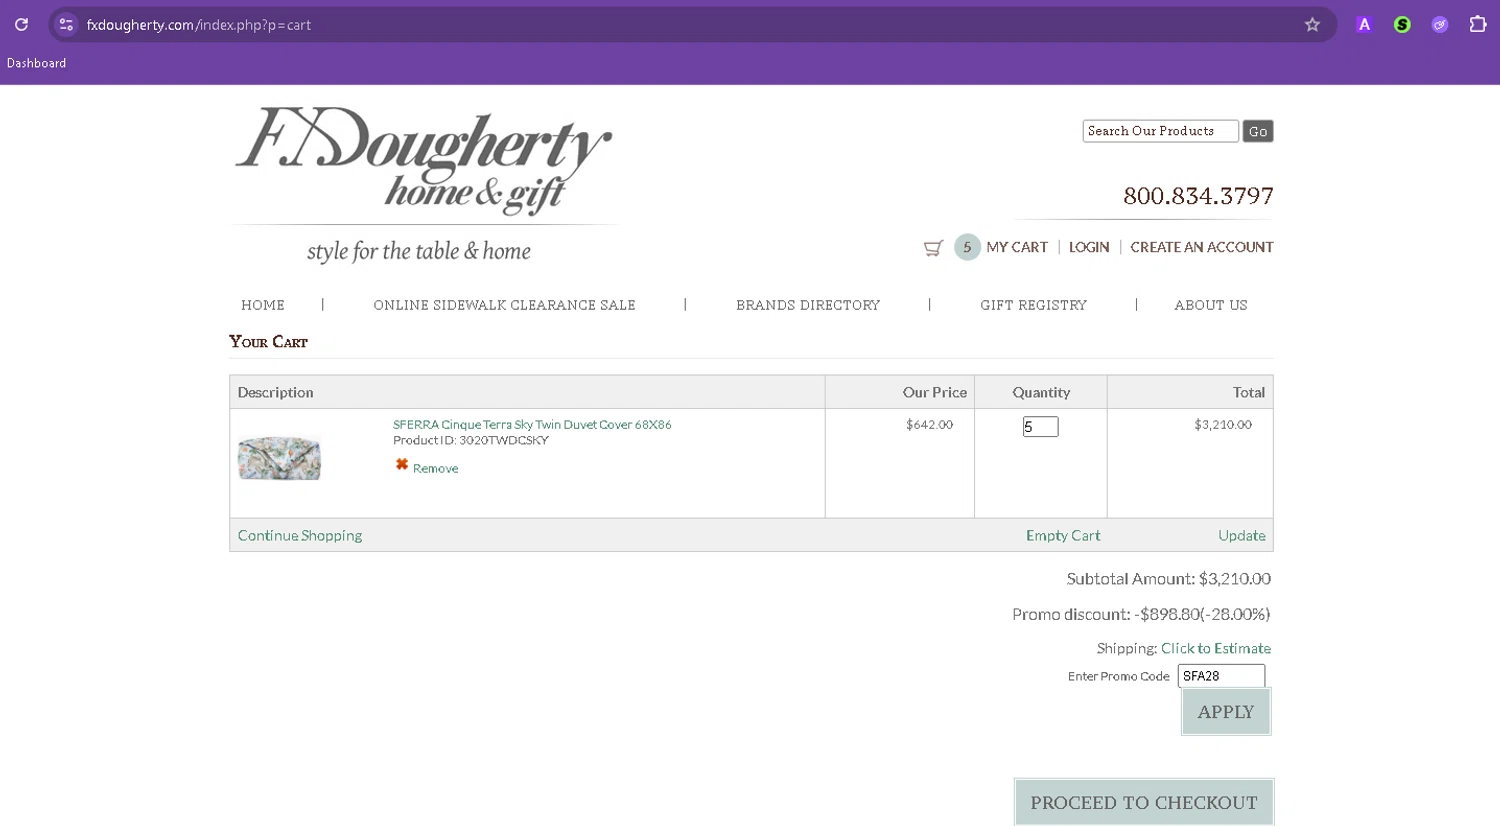Focus the browser address bar URL

coord(199,25)
